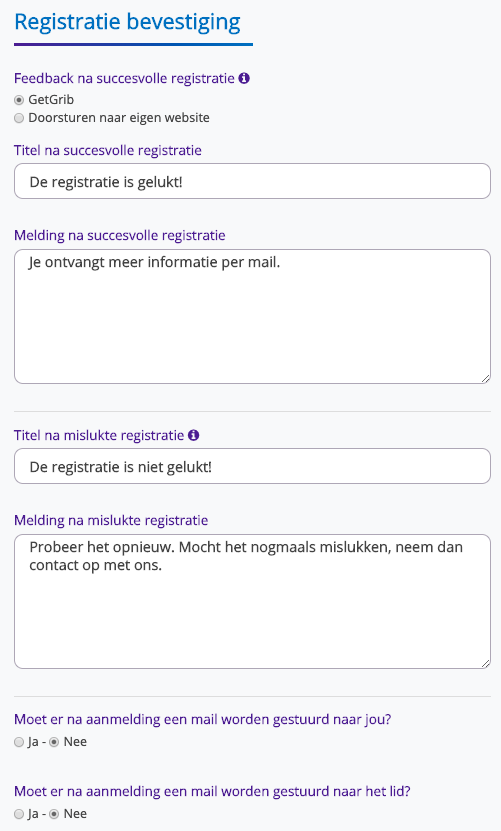Focus the Titel na mislukte registratie field

click(x=252, y=466)
